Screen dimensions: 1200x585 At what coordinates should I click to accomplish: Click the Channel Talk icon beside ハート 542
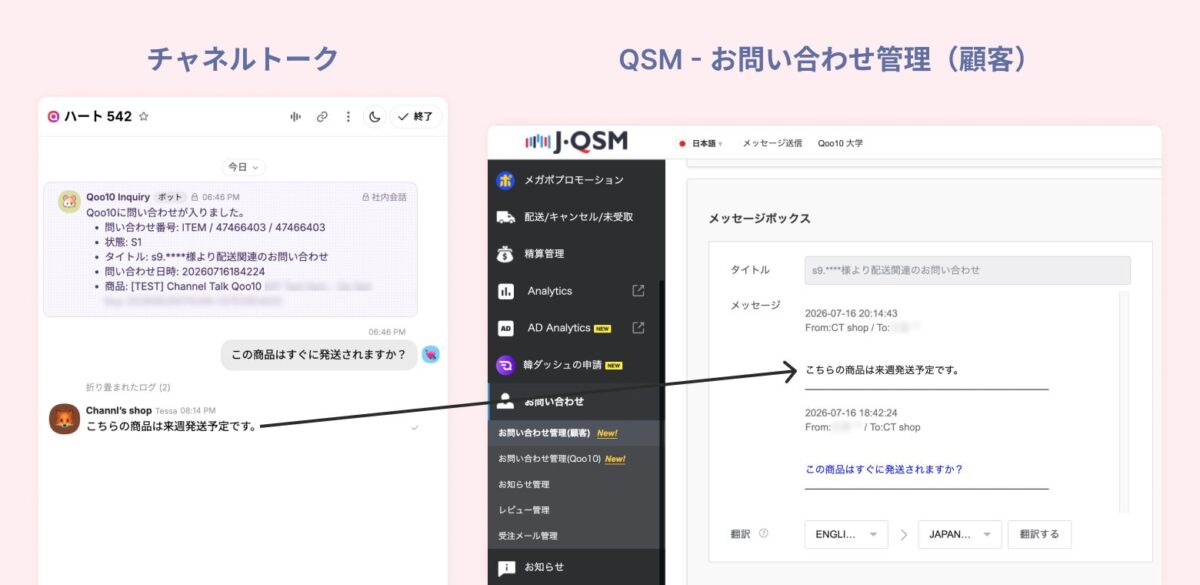53,117
